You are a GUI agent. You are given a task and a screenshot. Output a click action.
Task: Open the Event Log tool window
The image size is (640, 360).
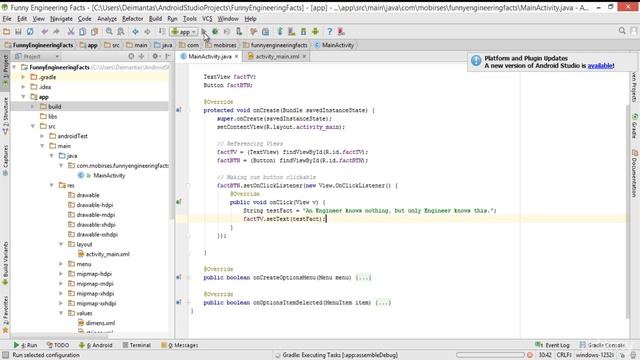[x=552, y=345]
